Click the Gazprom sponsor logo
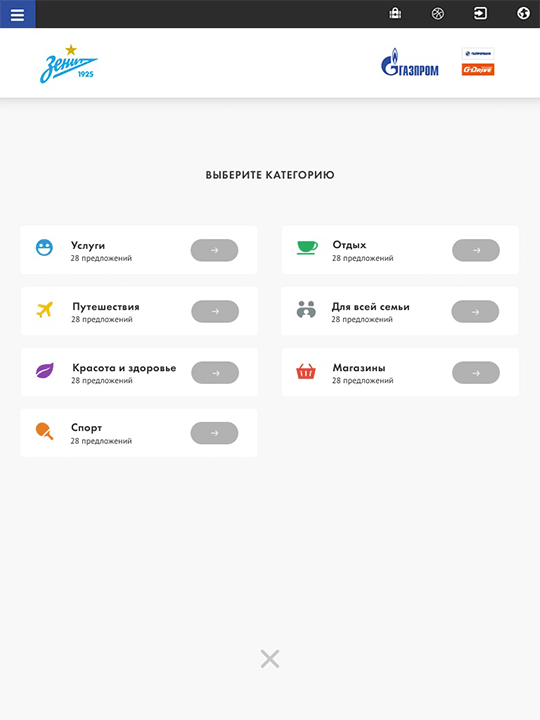The height and width of the screenshot is (720, 540). pos(410,62)
